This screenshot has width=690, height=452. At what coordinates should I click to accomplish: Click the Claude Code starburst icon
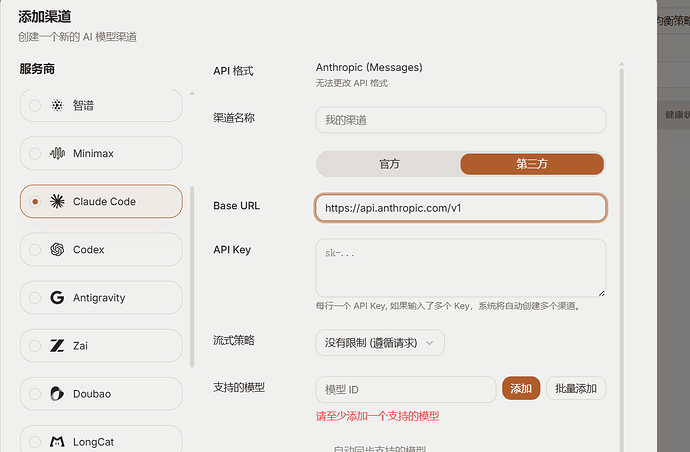tap(57, 201)
